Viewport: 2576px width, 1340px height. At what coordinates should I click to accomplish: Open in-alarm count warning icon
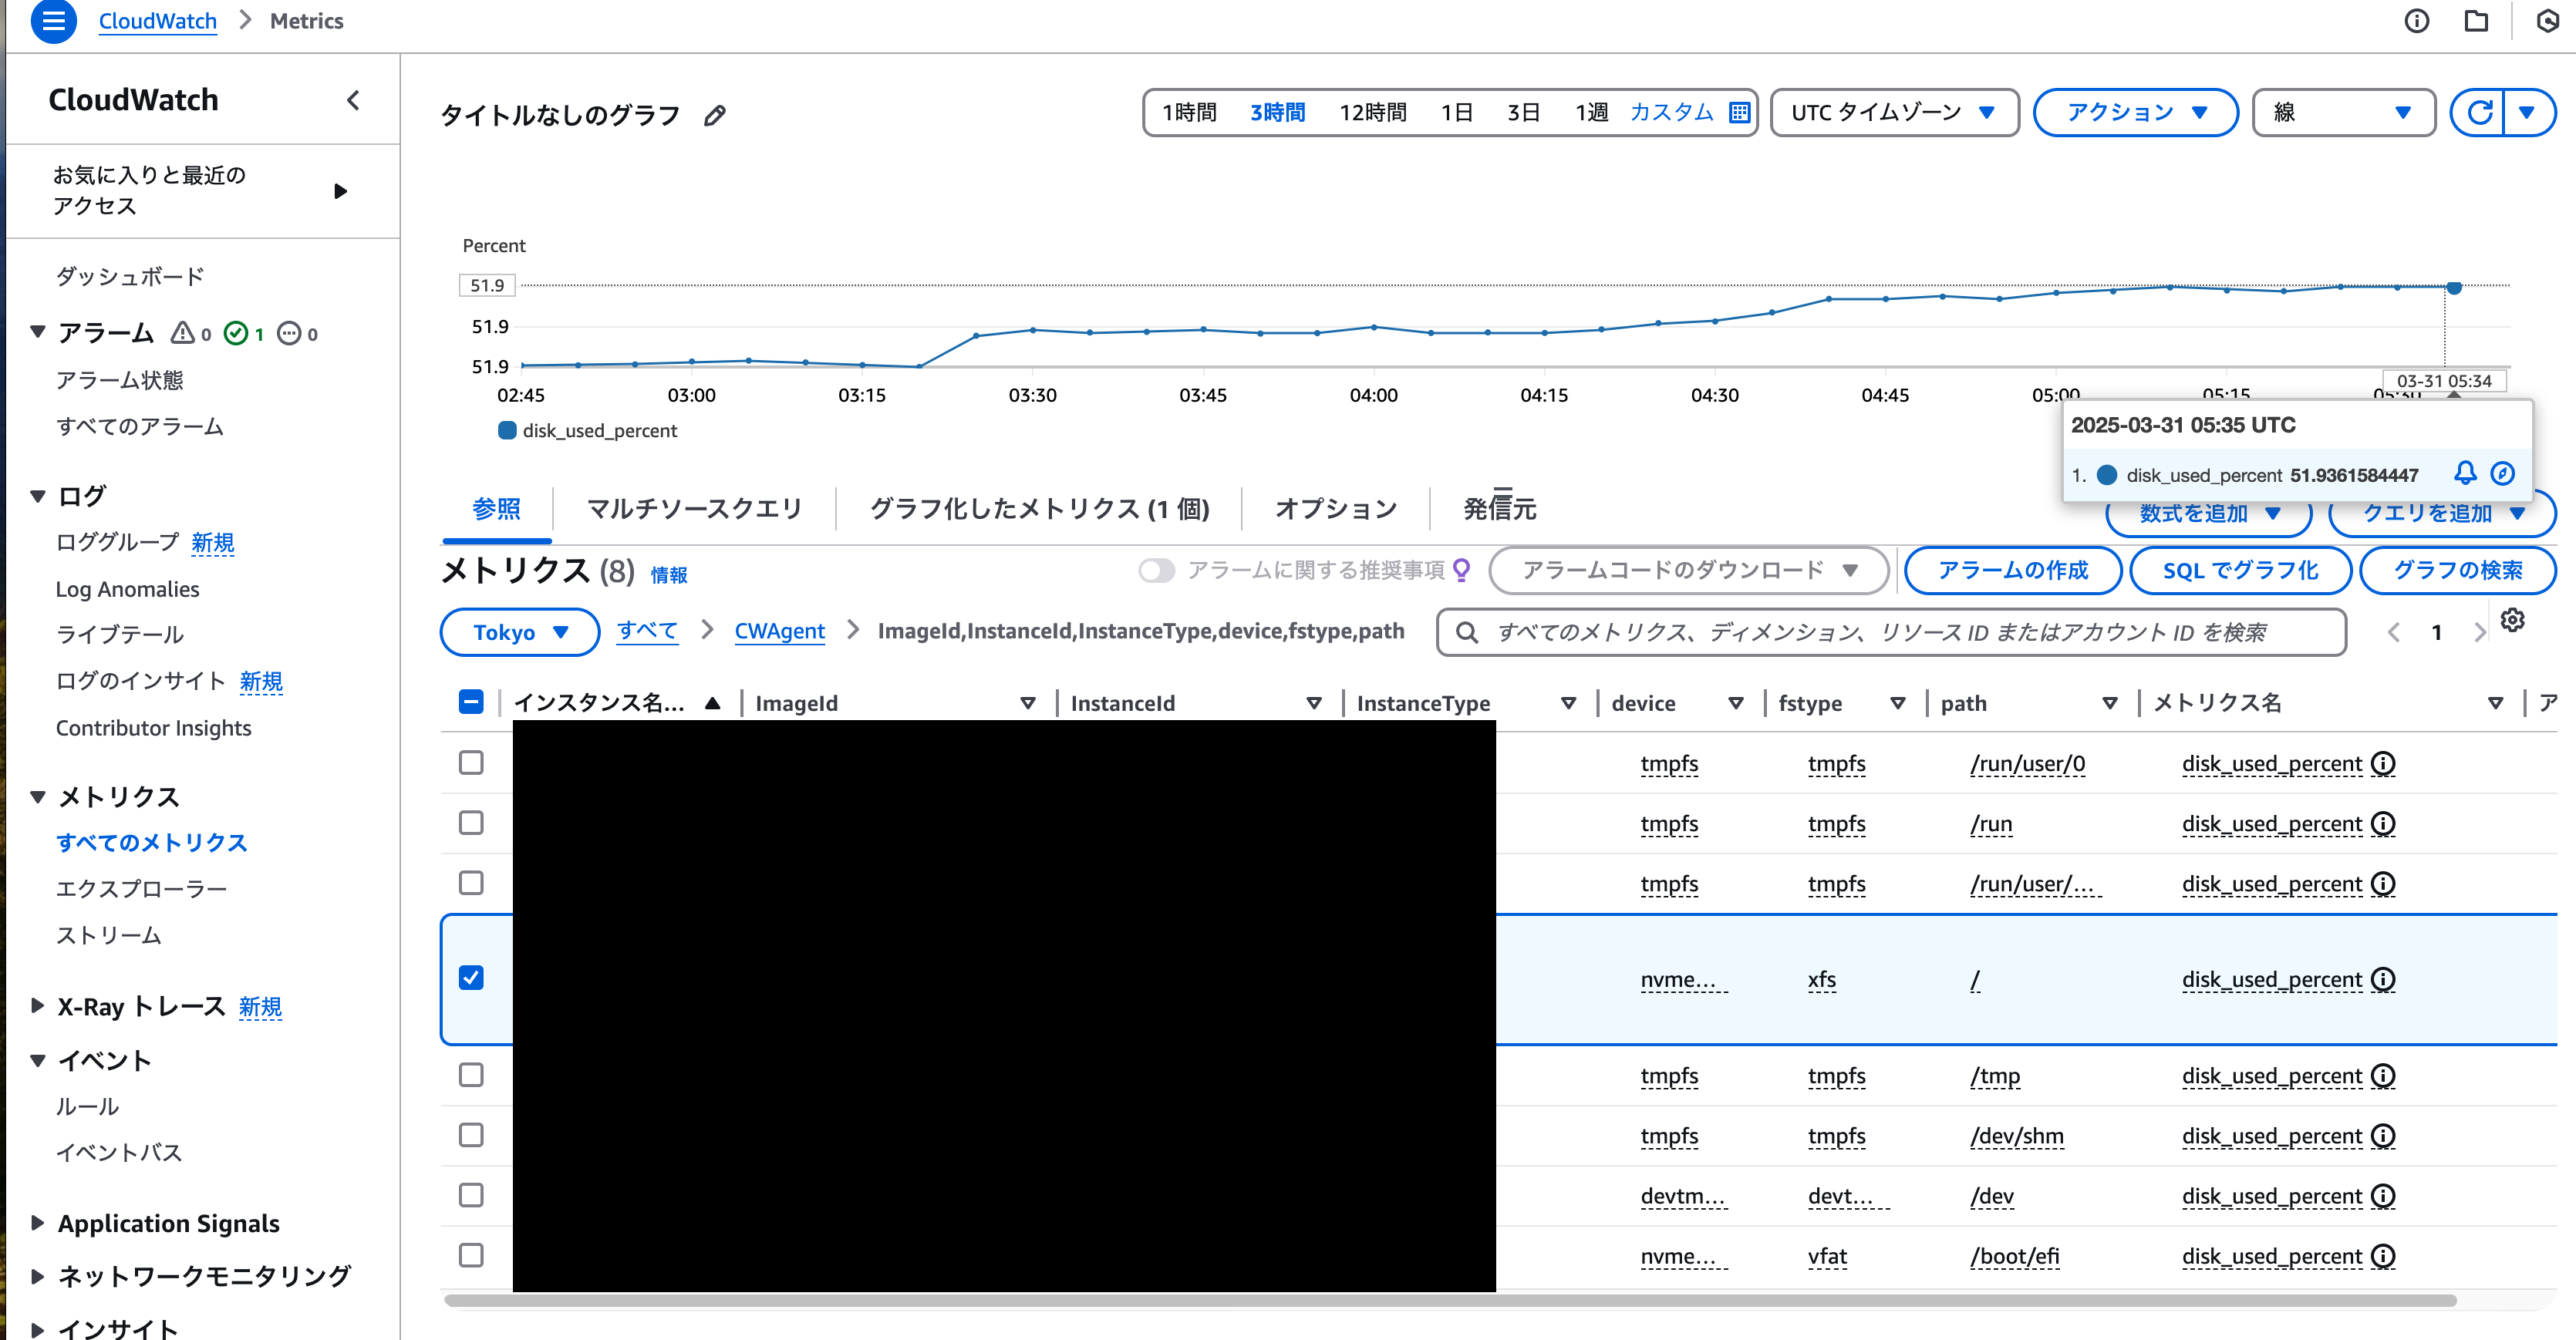point(182,333)
